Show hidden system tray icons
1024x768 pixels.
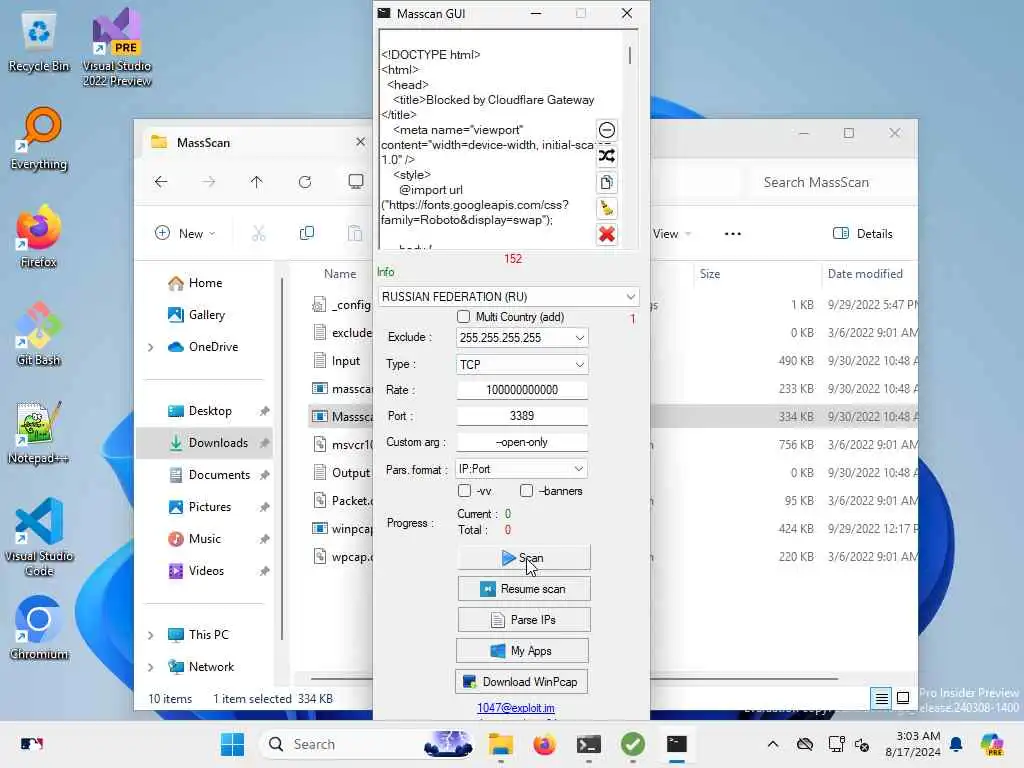coord(773,744)
